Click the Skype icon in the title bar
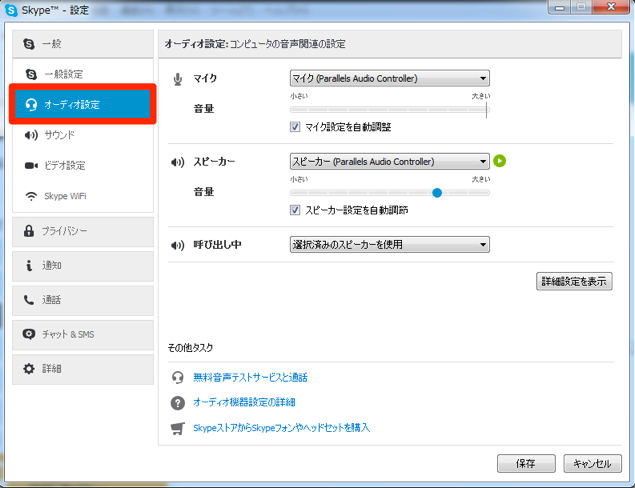Image resolution: width=635 pixels, height=488 pixels. (11, 10)
